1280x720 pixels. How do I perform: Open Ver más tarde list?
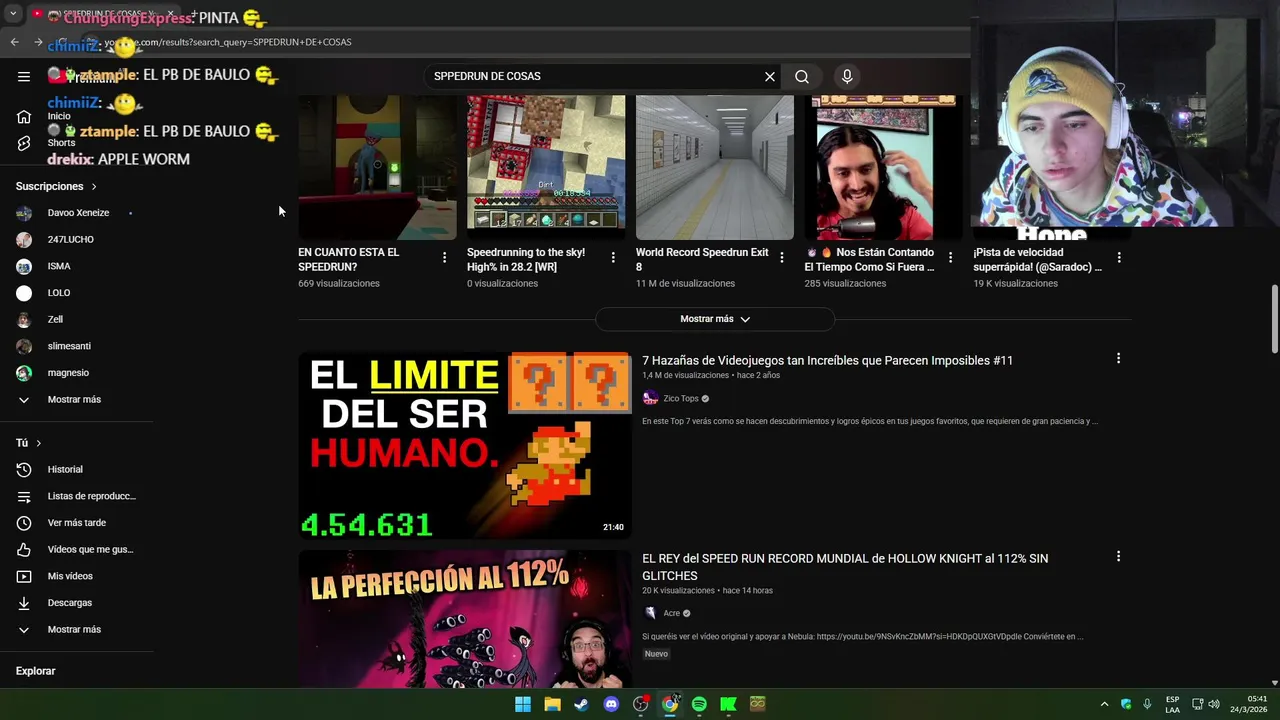click(77, 523)
